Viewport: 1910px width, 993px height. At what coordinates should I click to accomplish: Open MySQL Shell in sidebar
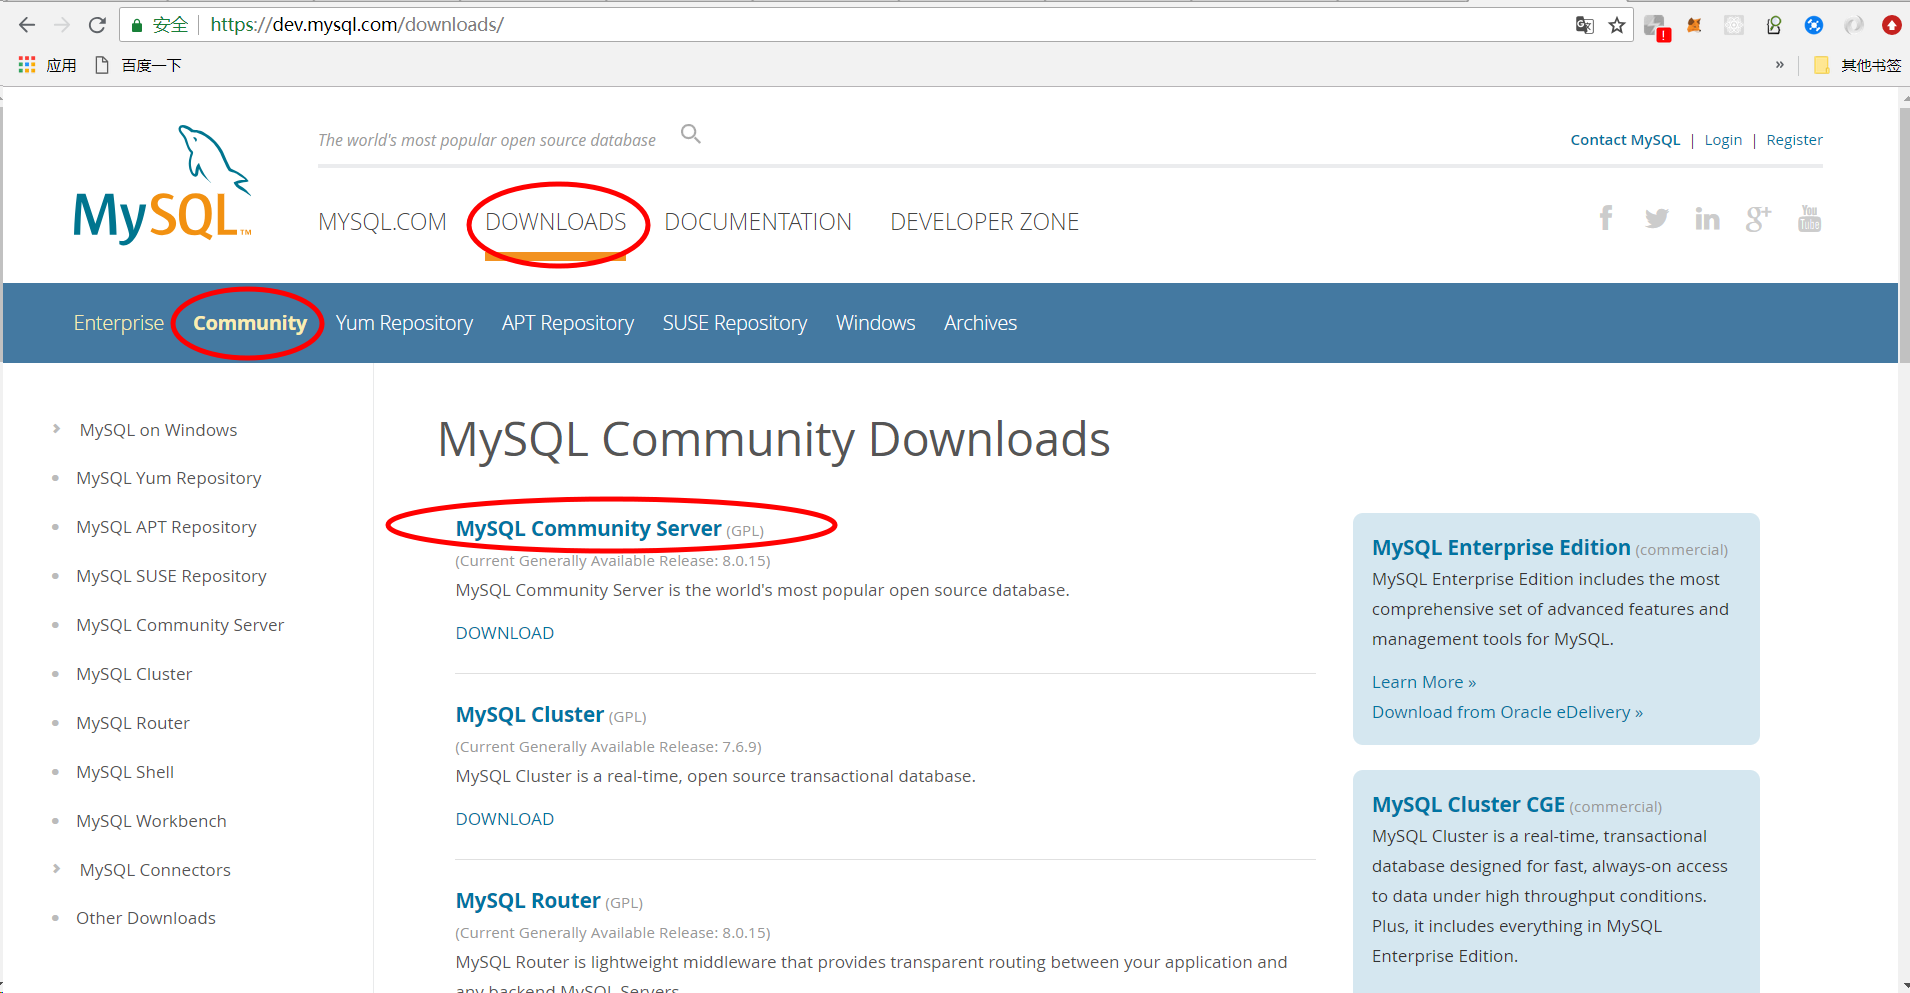tap(125, 772)
